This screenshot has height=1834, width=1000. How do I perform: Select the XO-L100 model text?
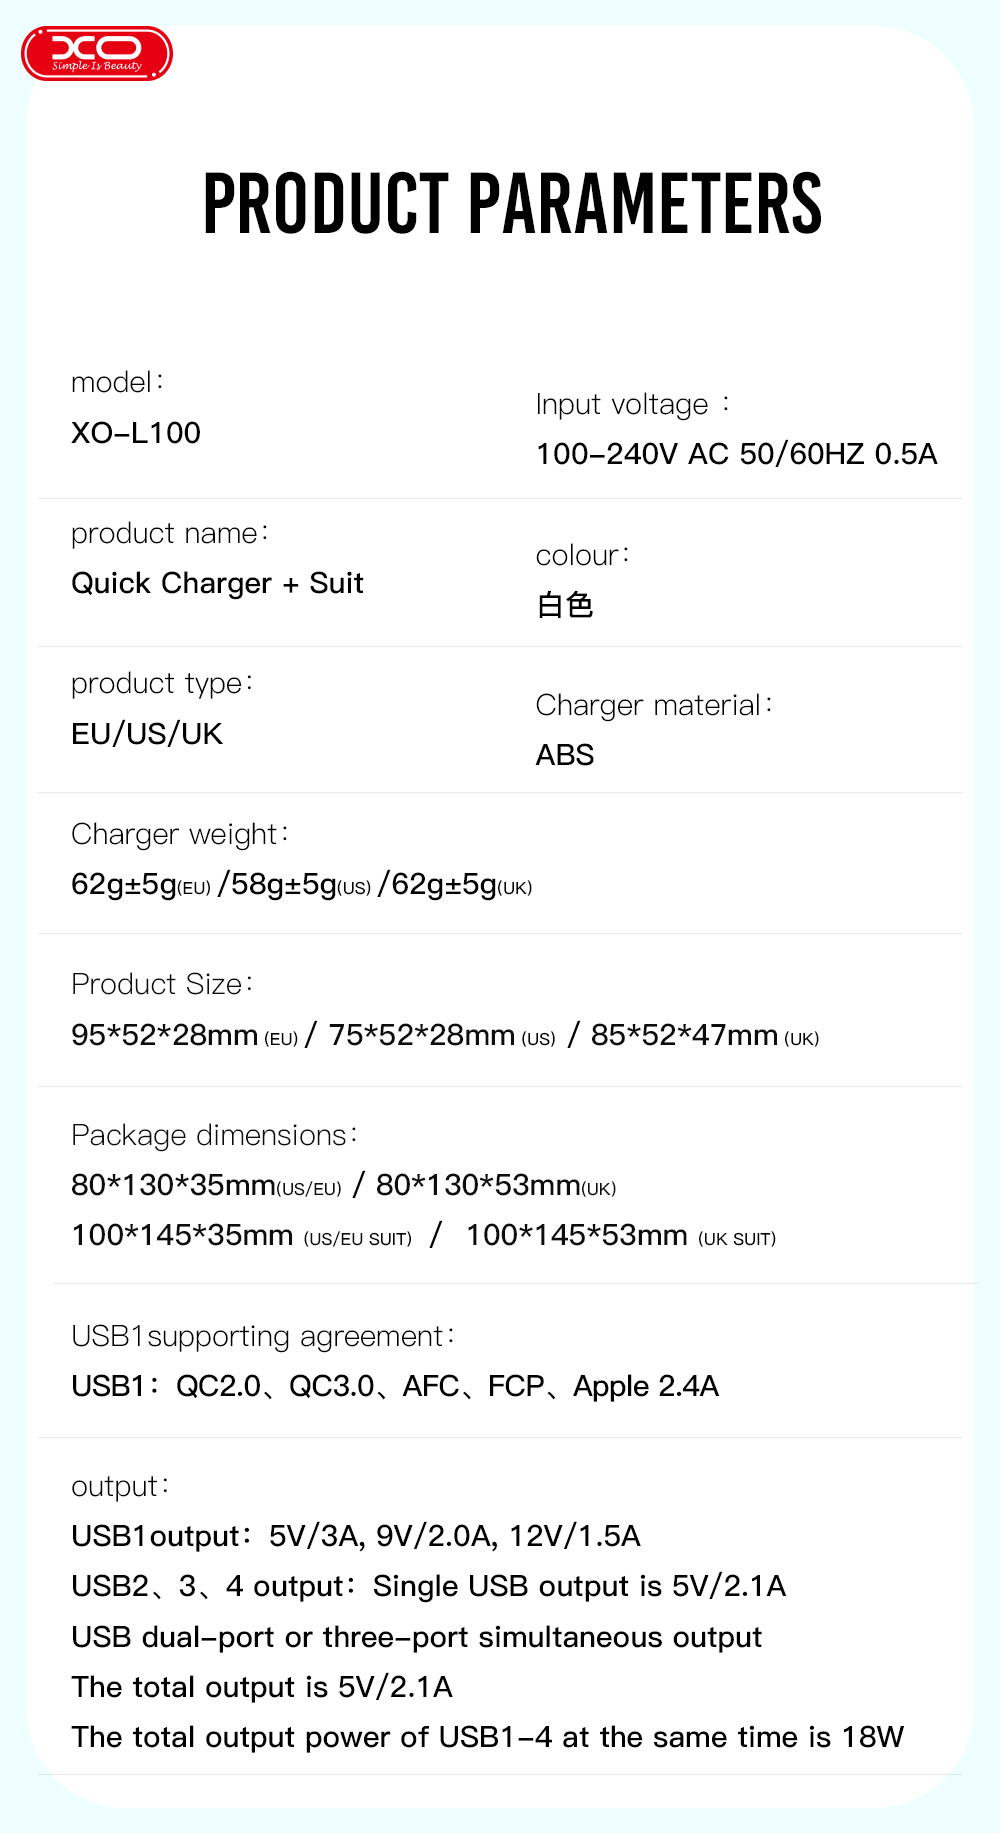click(136, 433)
